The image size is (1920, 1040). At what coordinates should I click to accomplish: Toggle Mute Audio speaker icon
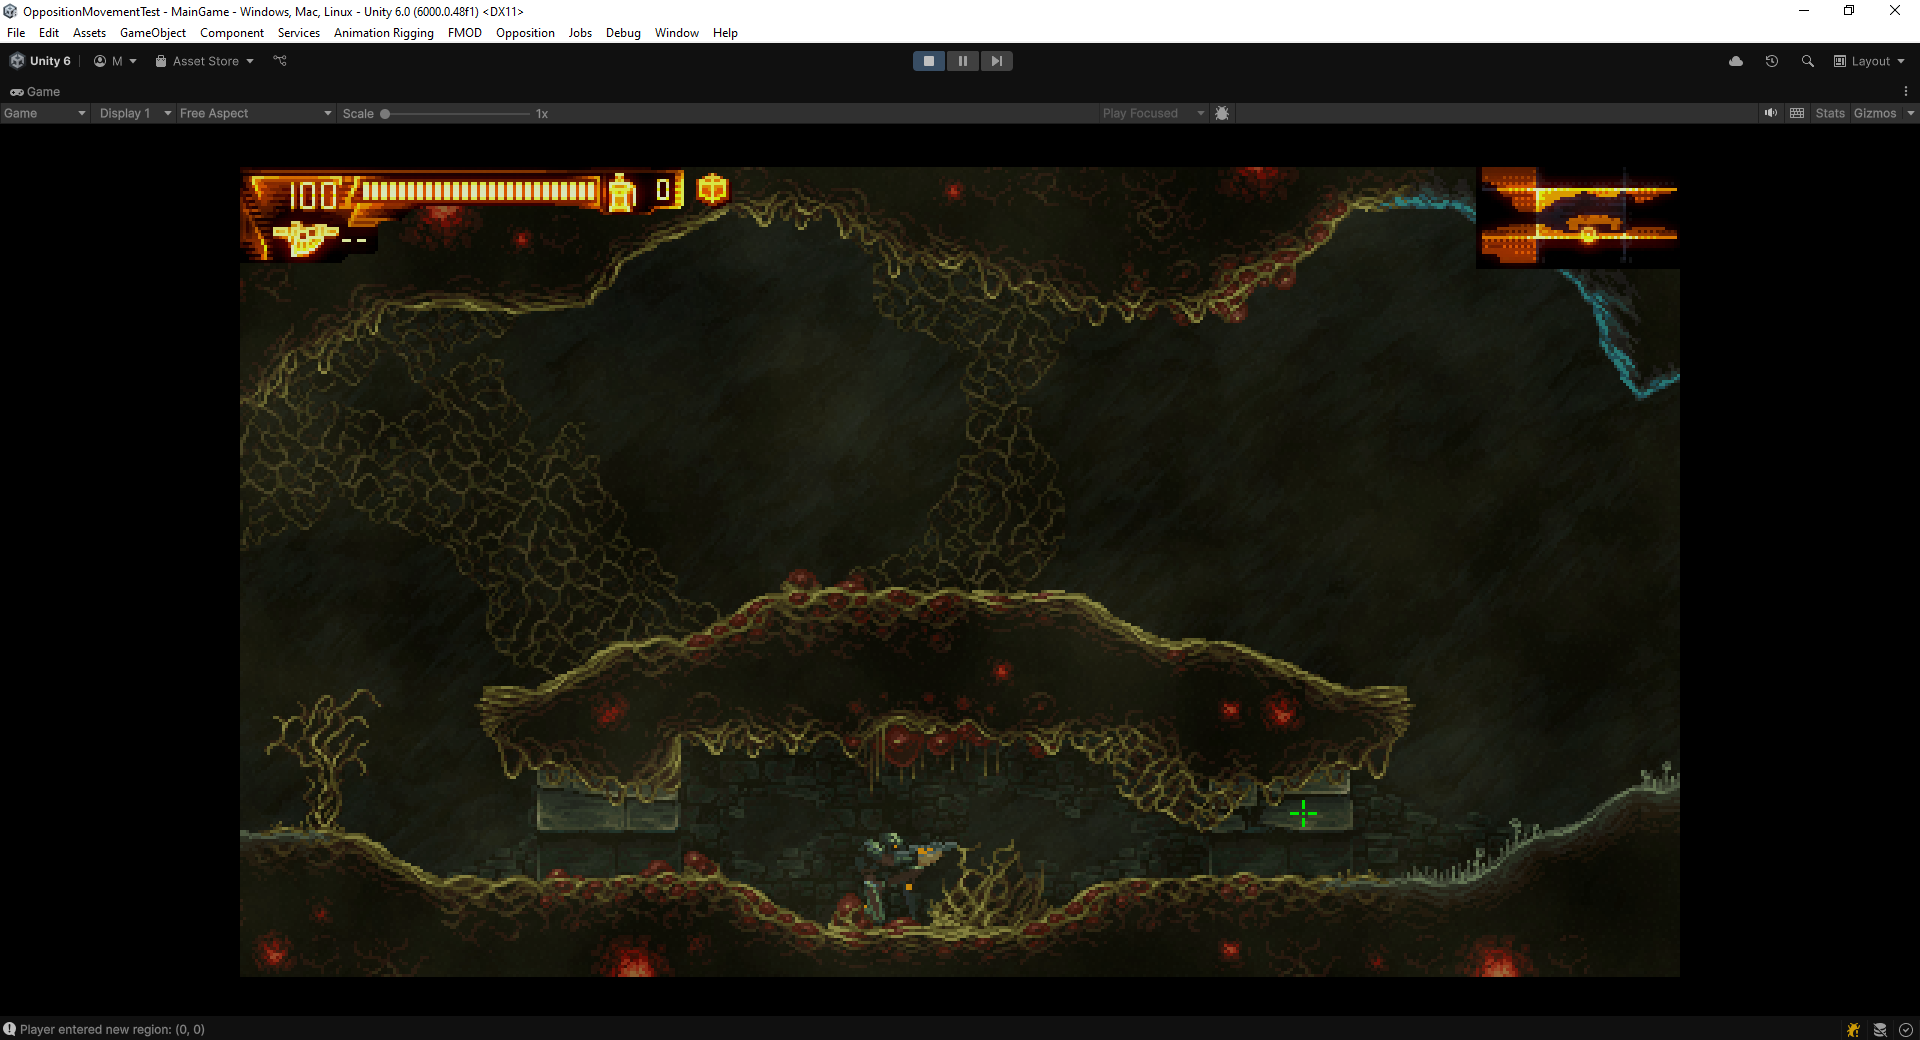1771,113
